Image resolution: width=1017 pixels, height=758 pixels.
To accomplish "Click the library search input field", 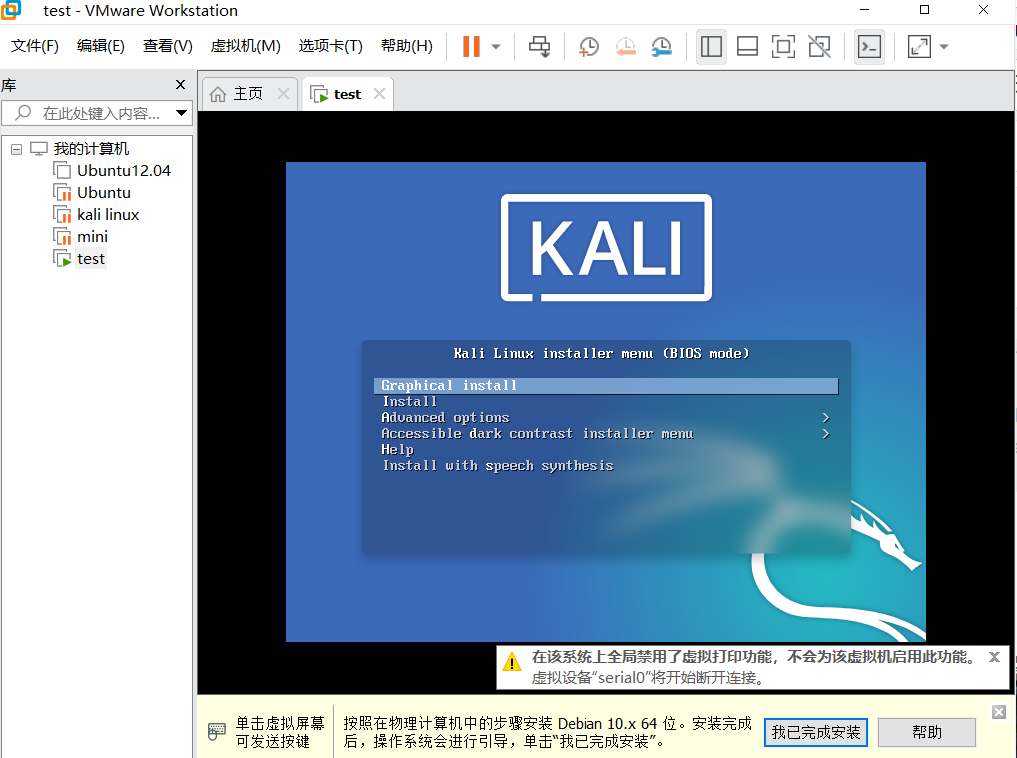I will point(97,113).
